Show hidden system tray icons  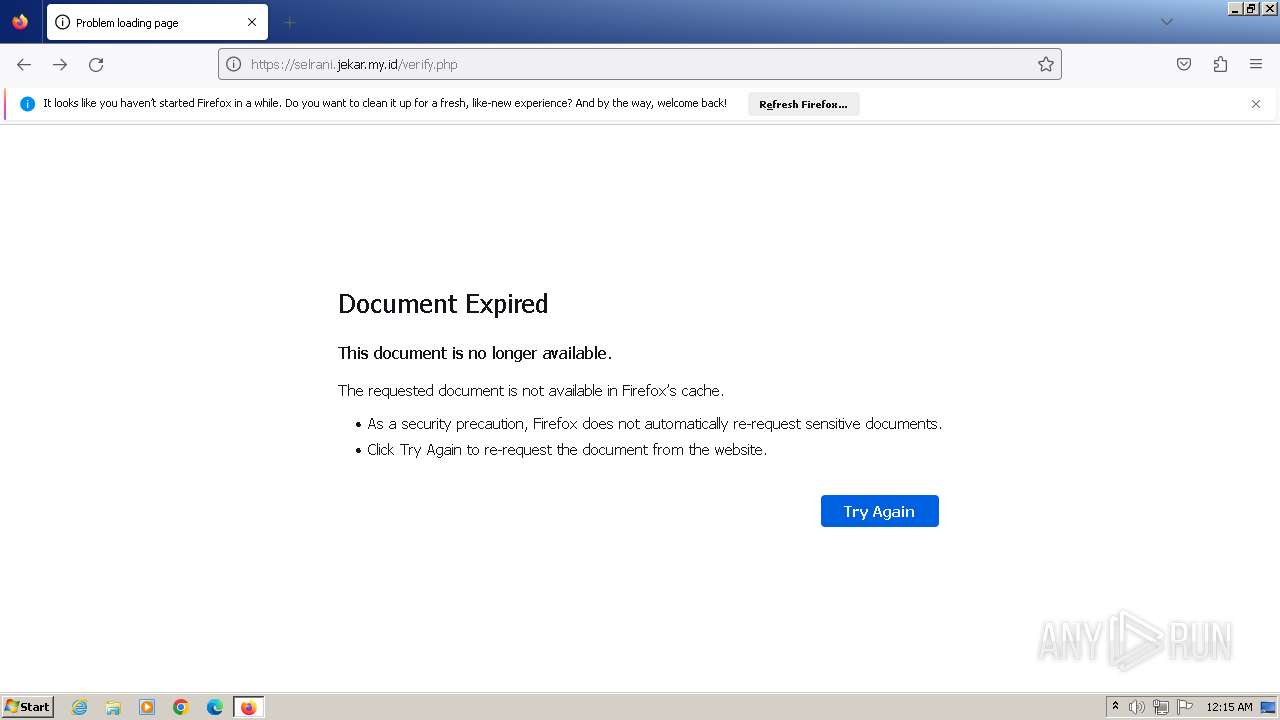click(x=1115, y=707)
